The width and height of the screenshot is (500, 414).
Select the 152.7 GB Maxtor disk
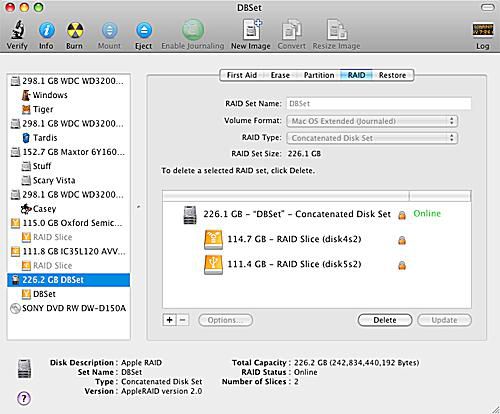[68, 152]
